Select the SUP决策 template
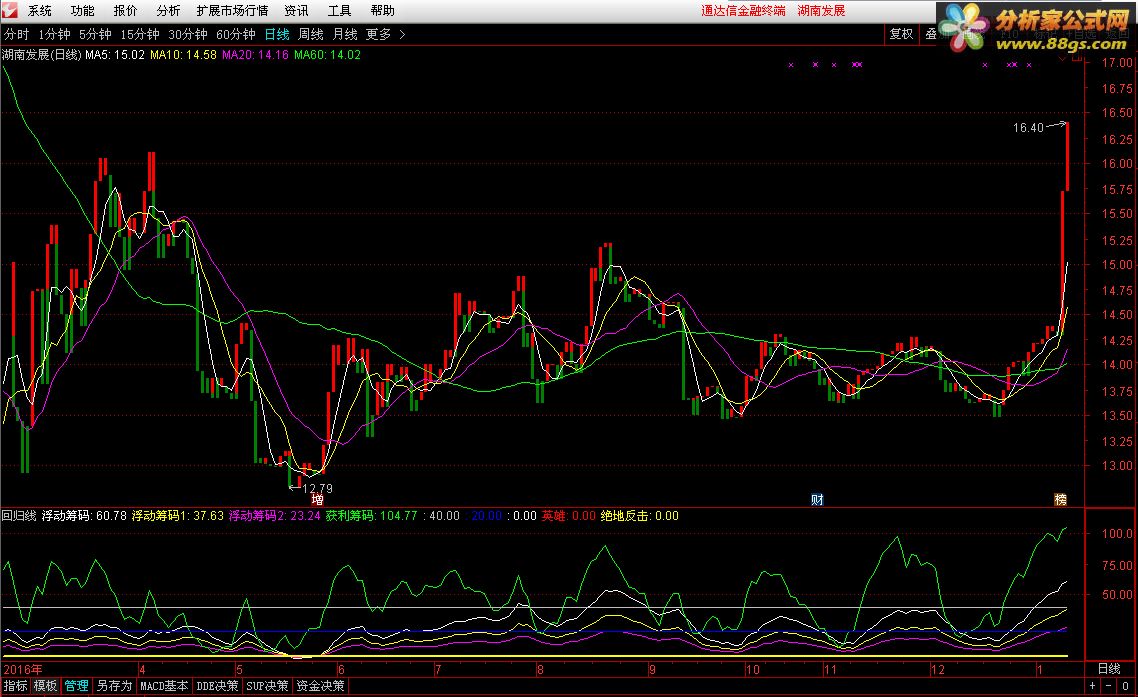This screenshot has height=697, width=1138. 267,685
